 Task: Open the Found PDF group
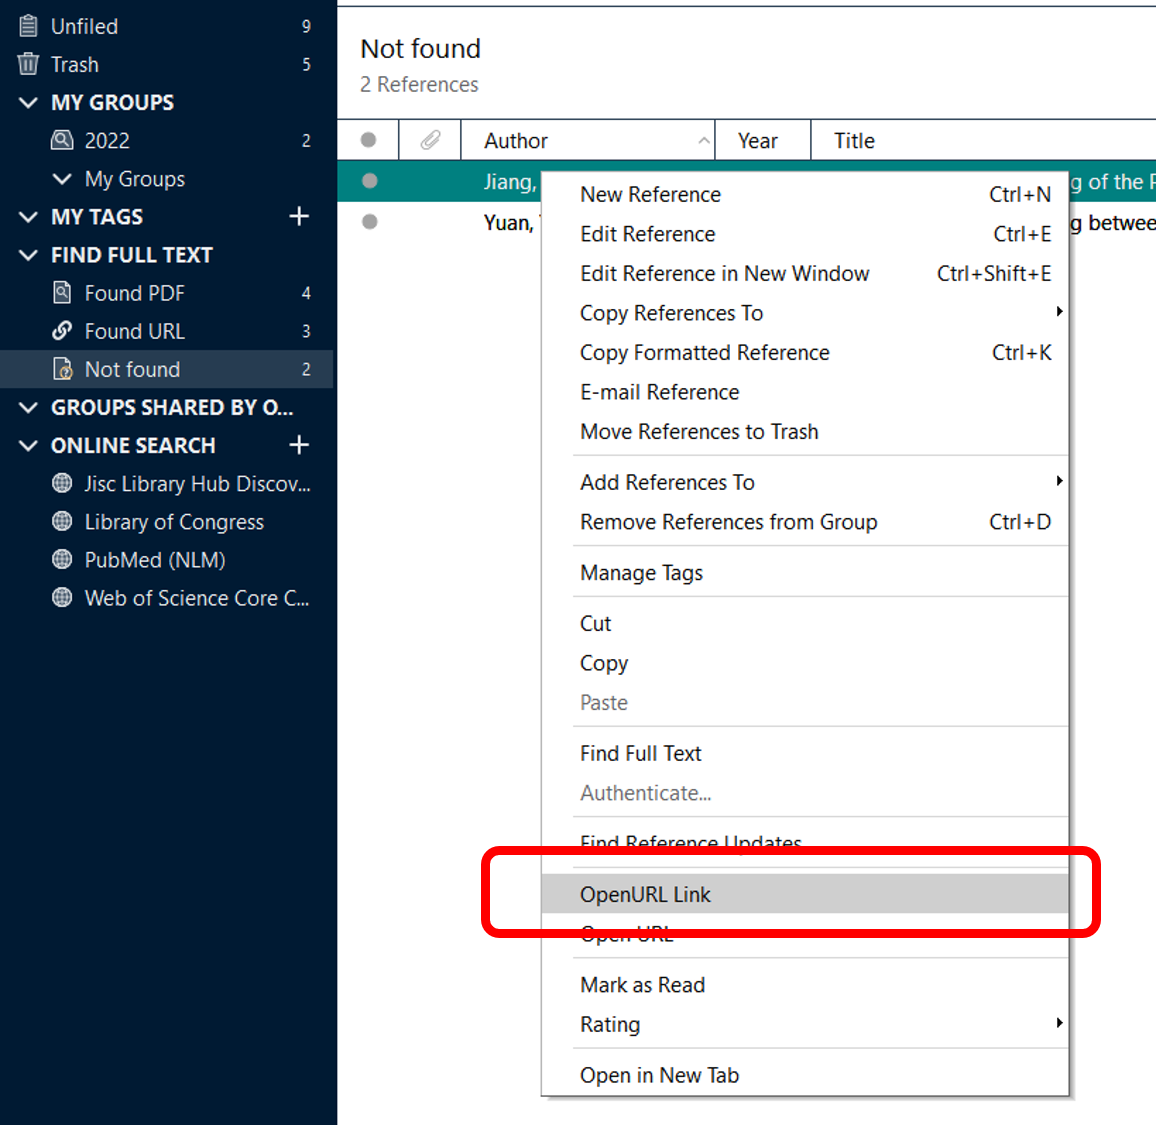click(x=166, y=293)
